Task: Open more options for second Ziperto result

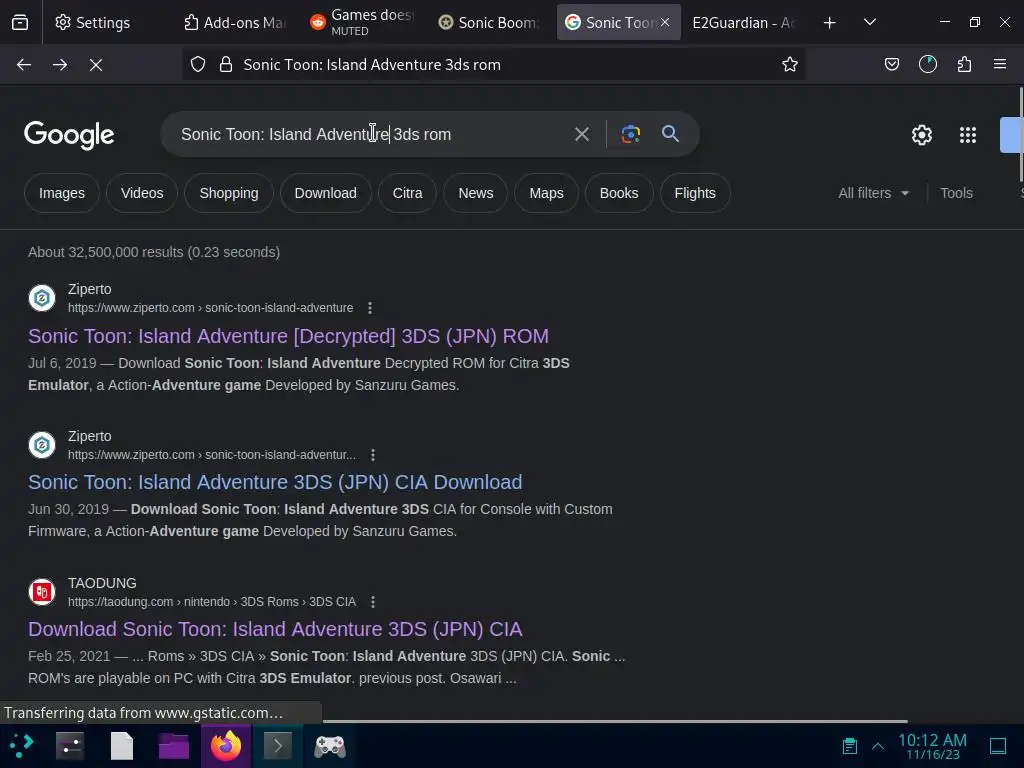Action: click(373, 455)
